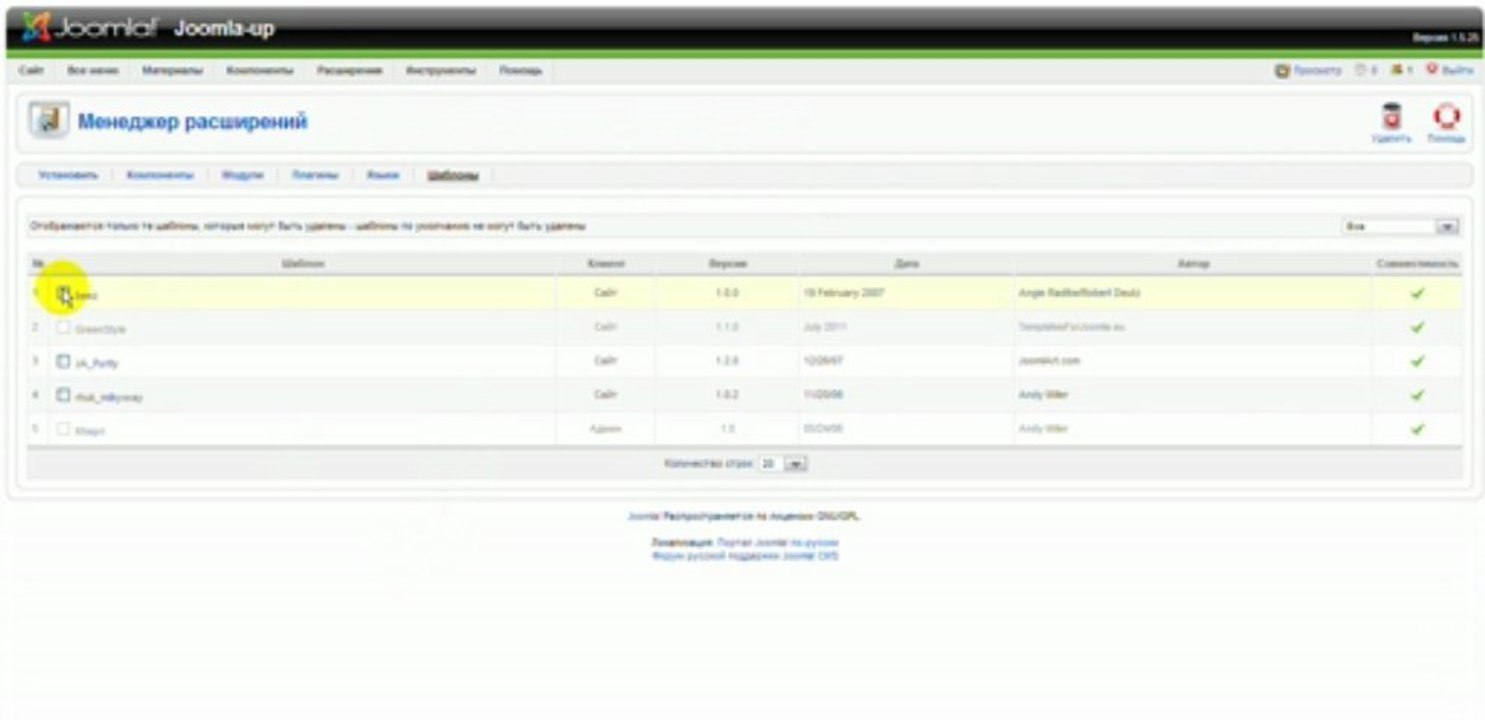This screenshot has width=1485, height=720.
Task: Open the Количество строк rows-per-page dropdown
Action: click(783, 464)
